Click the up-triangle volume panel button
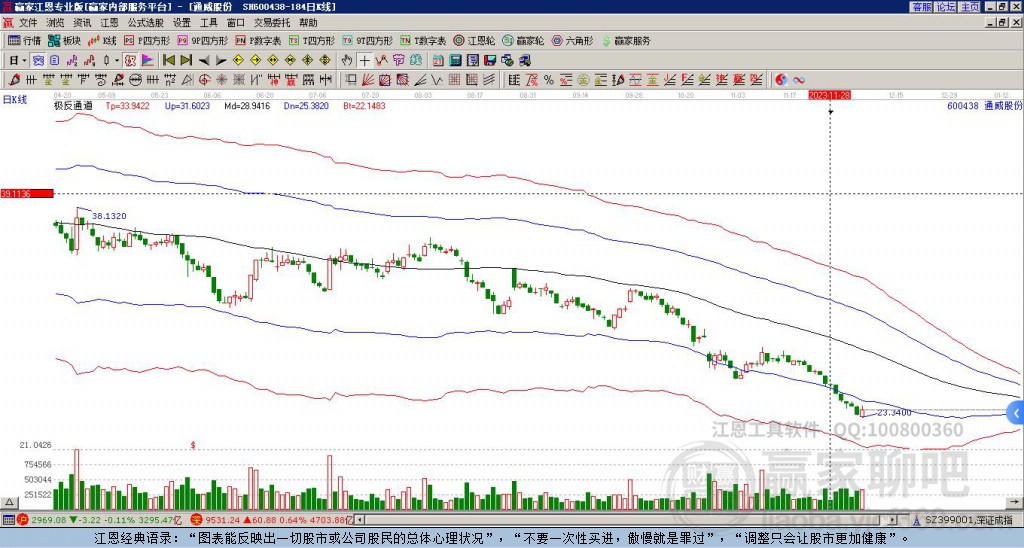Screen dimensions: 1024x548 (x=8, y=503)
